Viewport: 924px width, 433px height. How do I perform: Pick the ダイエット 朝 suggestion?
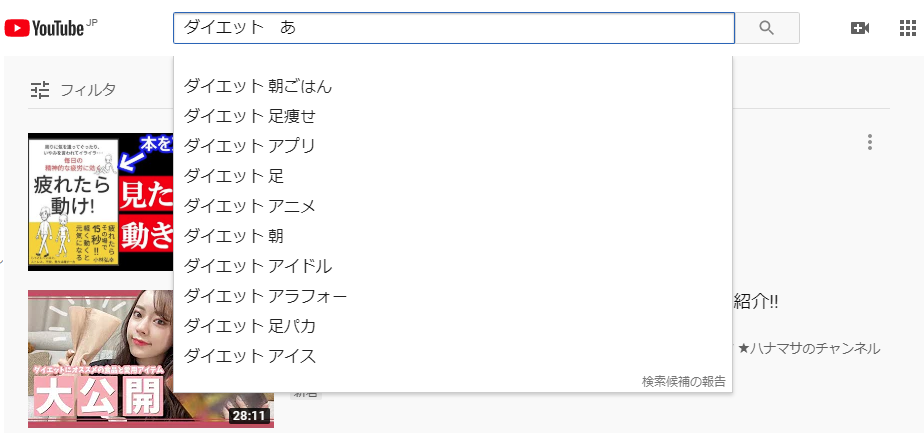point(453,236)
